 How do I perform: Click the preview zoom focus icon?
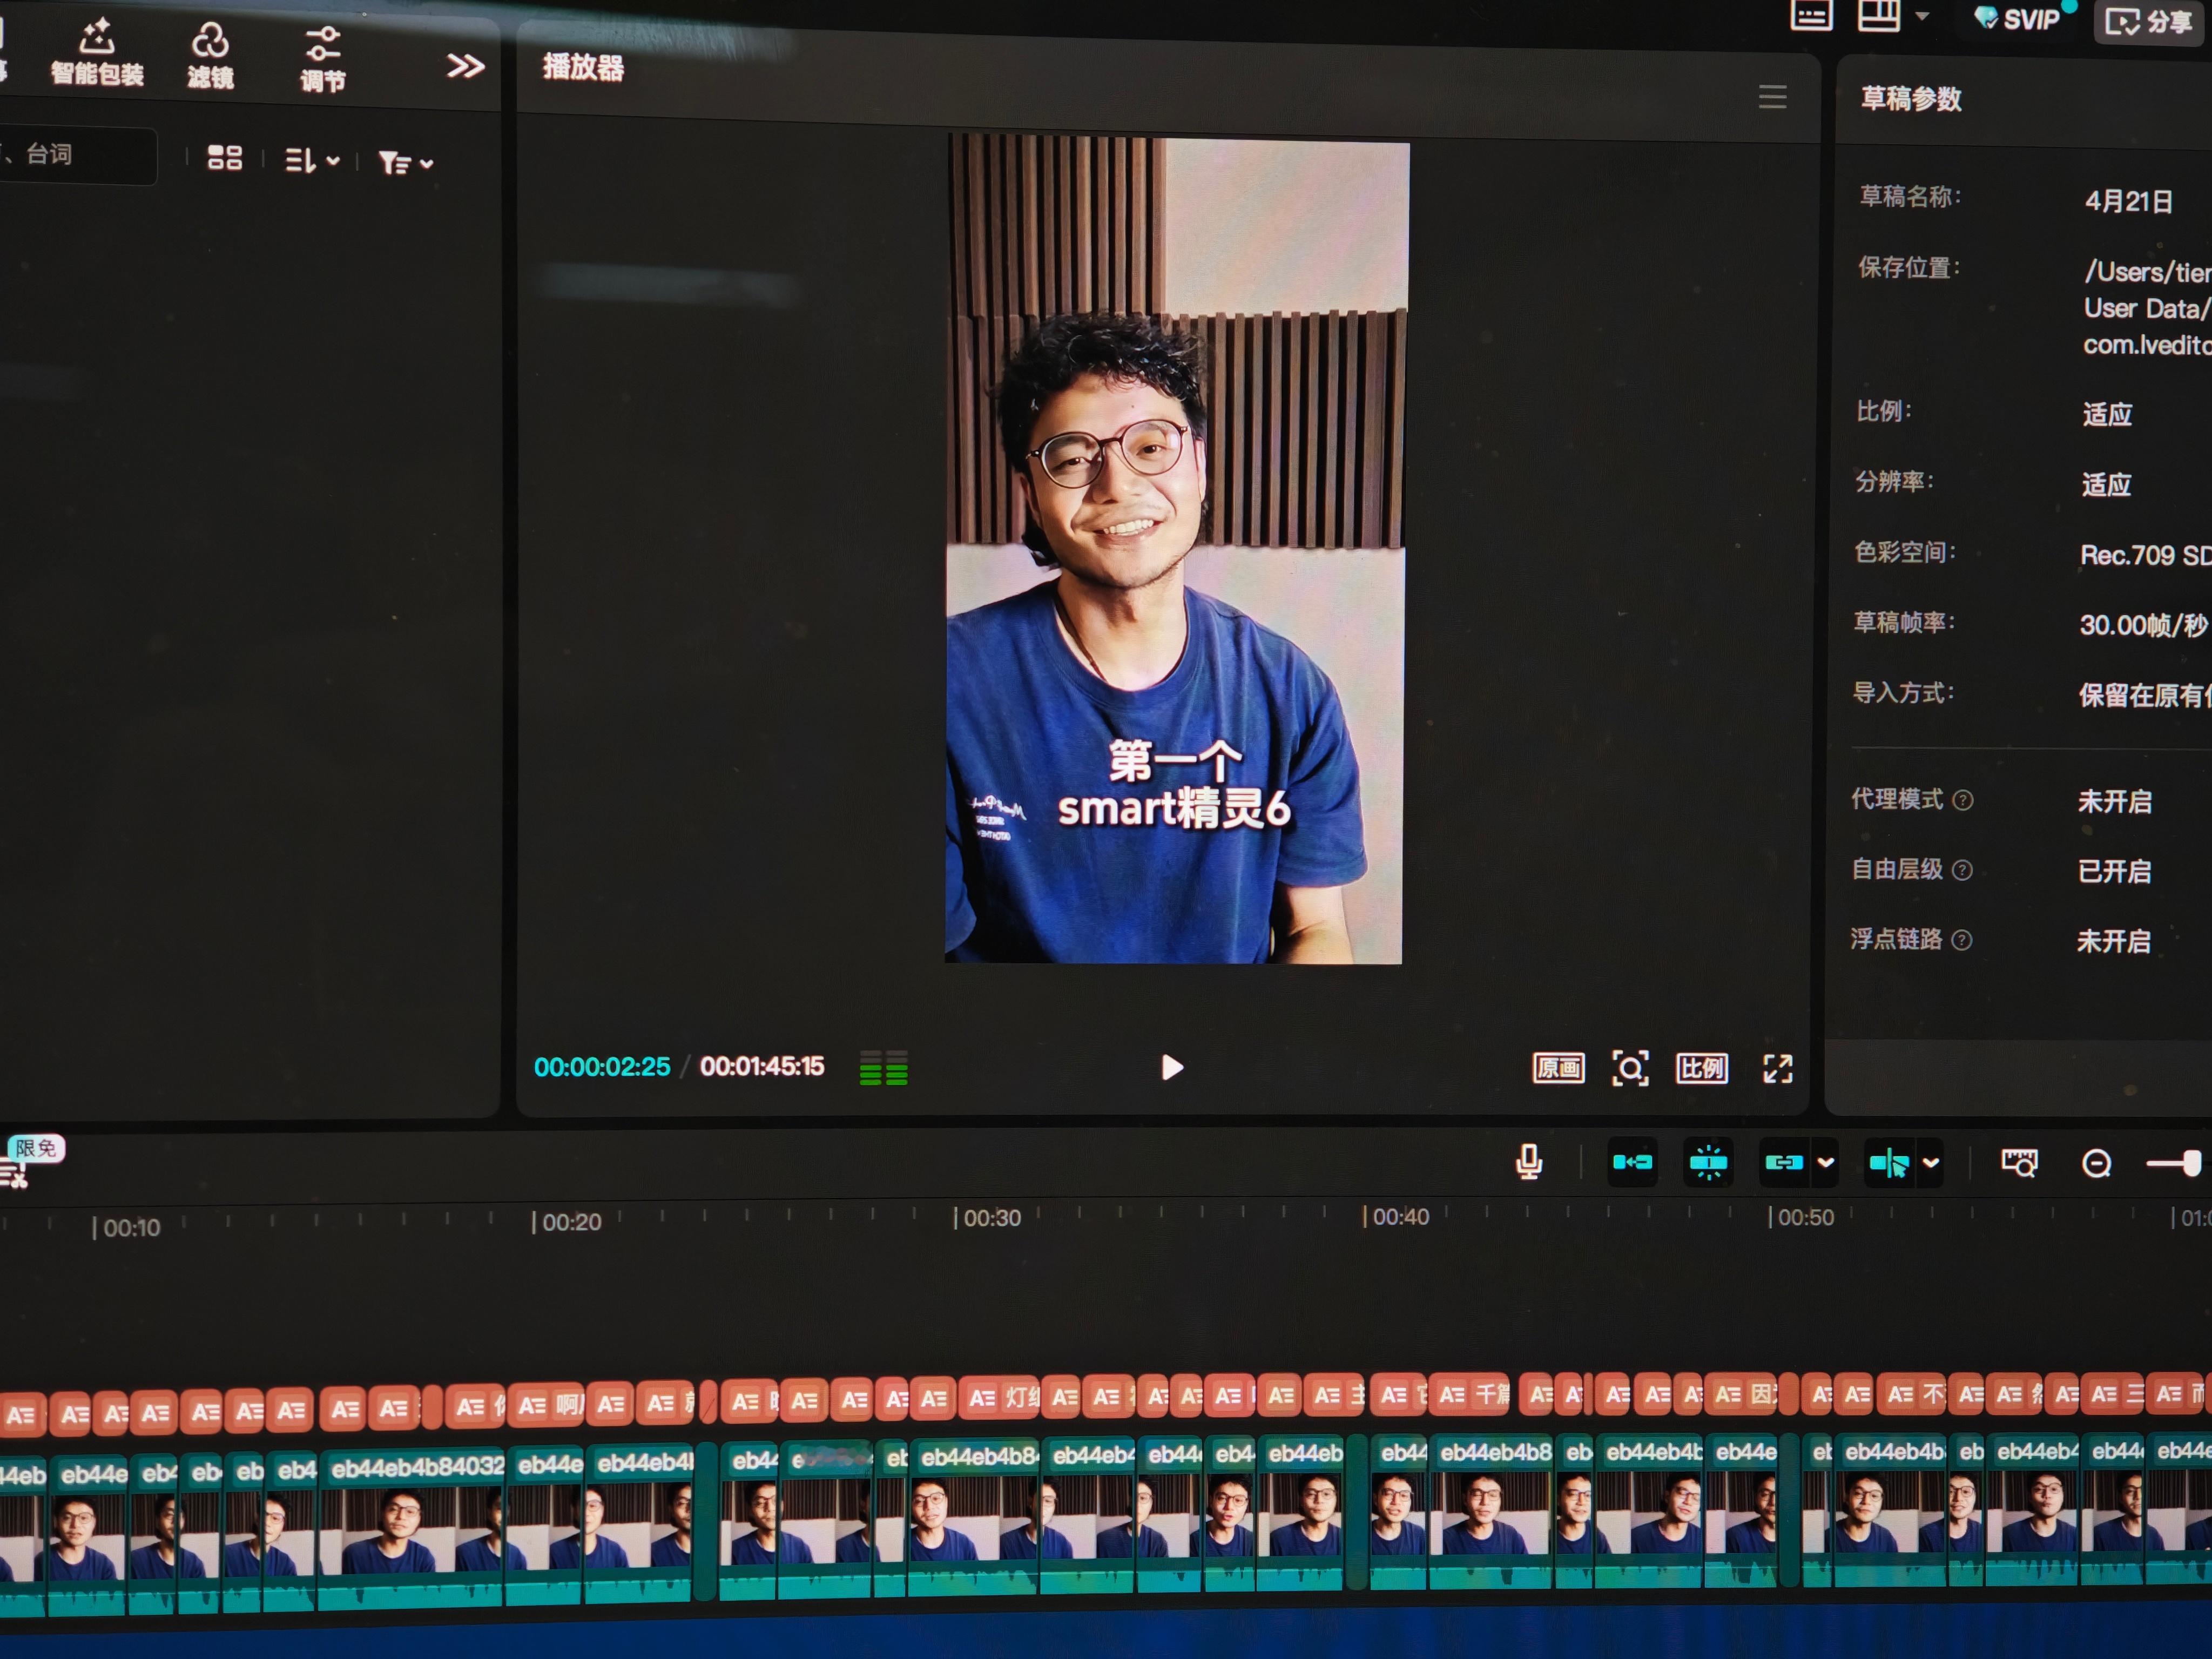1630,1068
